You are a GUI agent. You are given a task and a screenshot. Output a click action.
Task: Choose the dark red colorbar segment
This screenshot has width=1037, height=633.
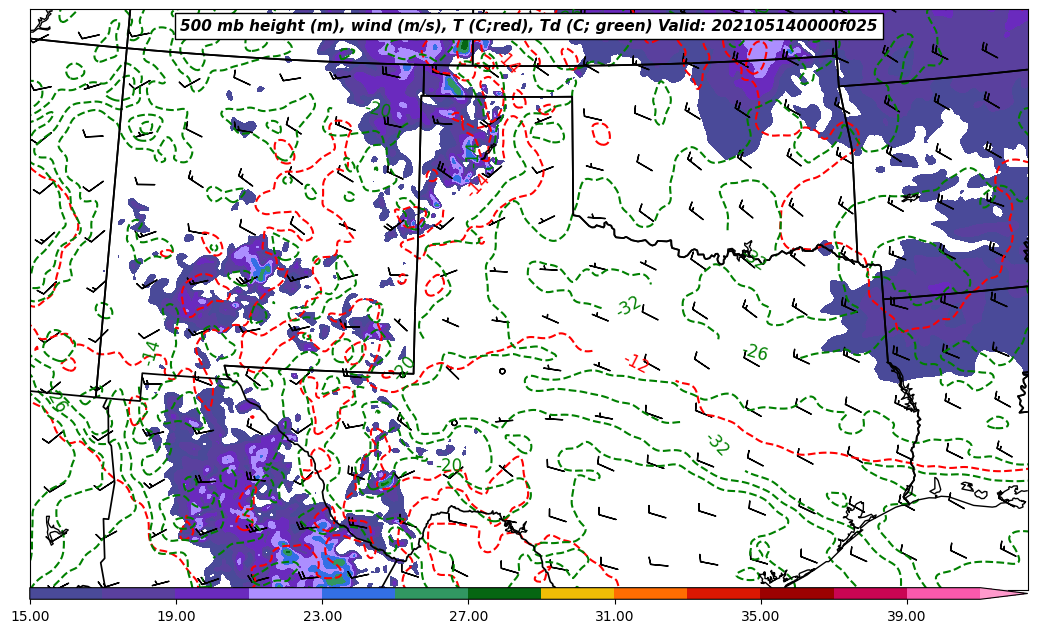tap(796, 594)
